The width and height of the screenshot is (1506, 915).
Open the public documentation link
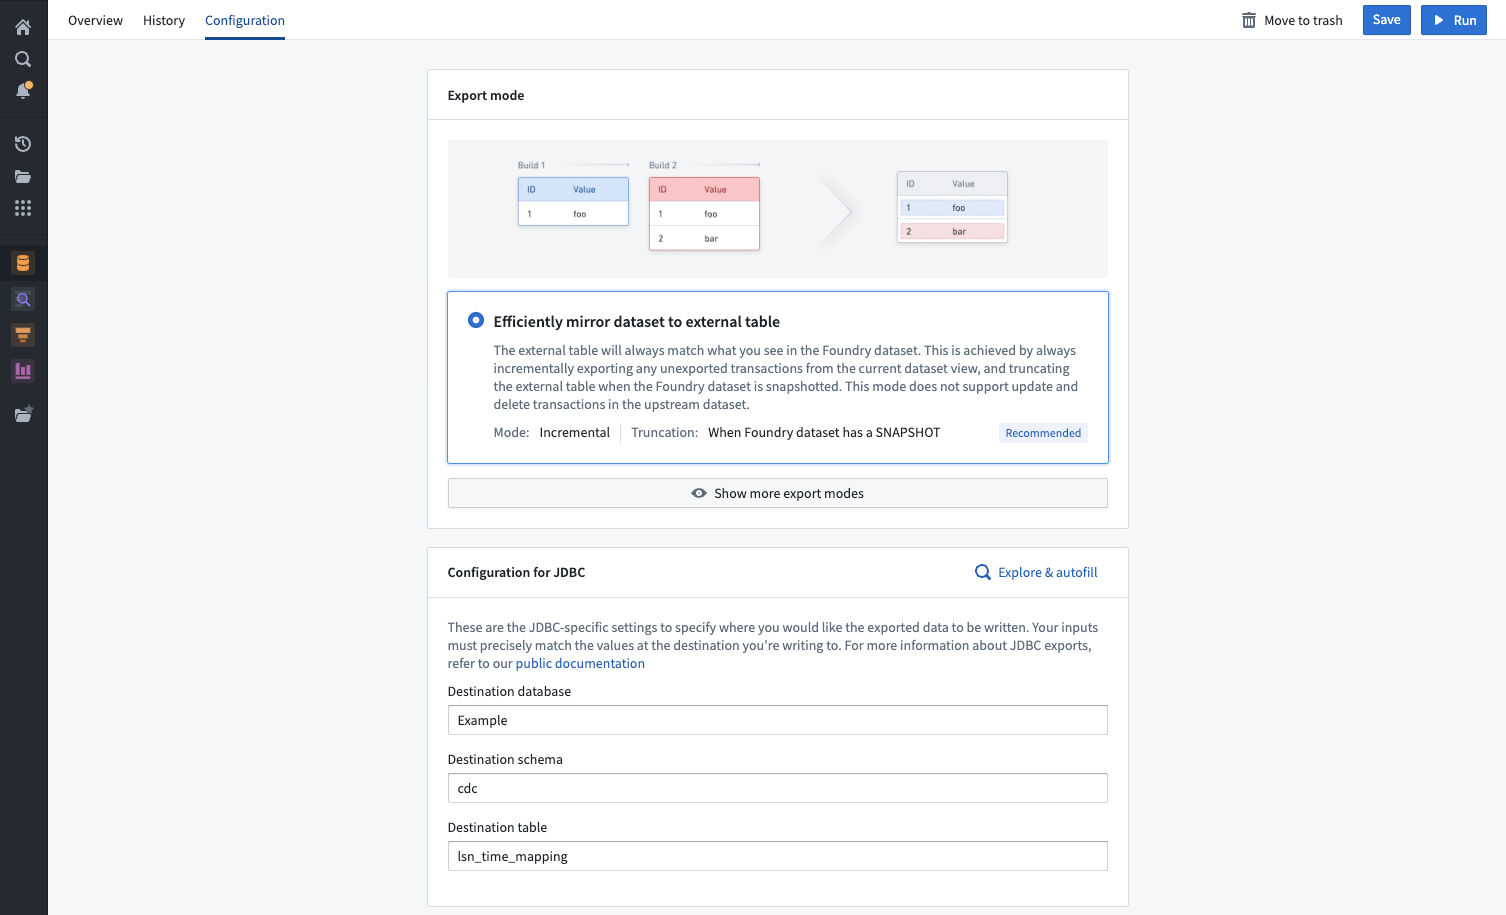(580, 663)
